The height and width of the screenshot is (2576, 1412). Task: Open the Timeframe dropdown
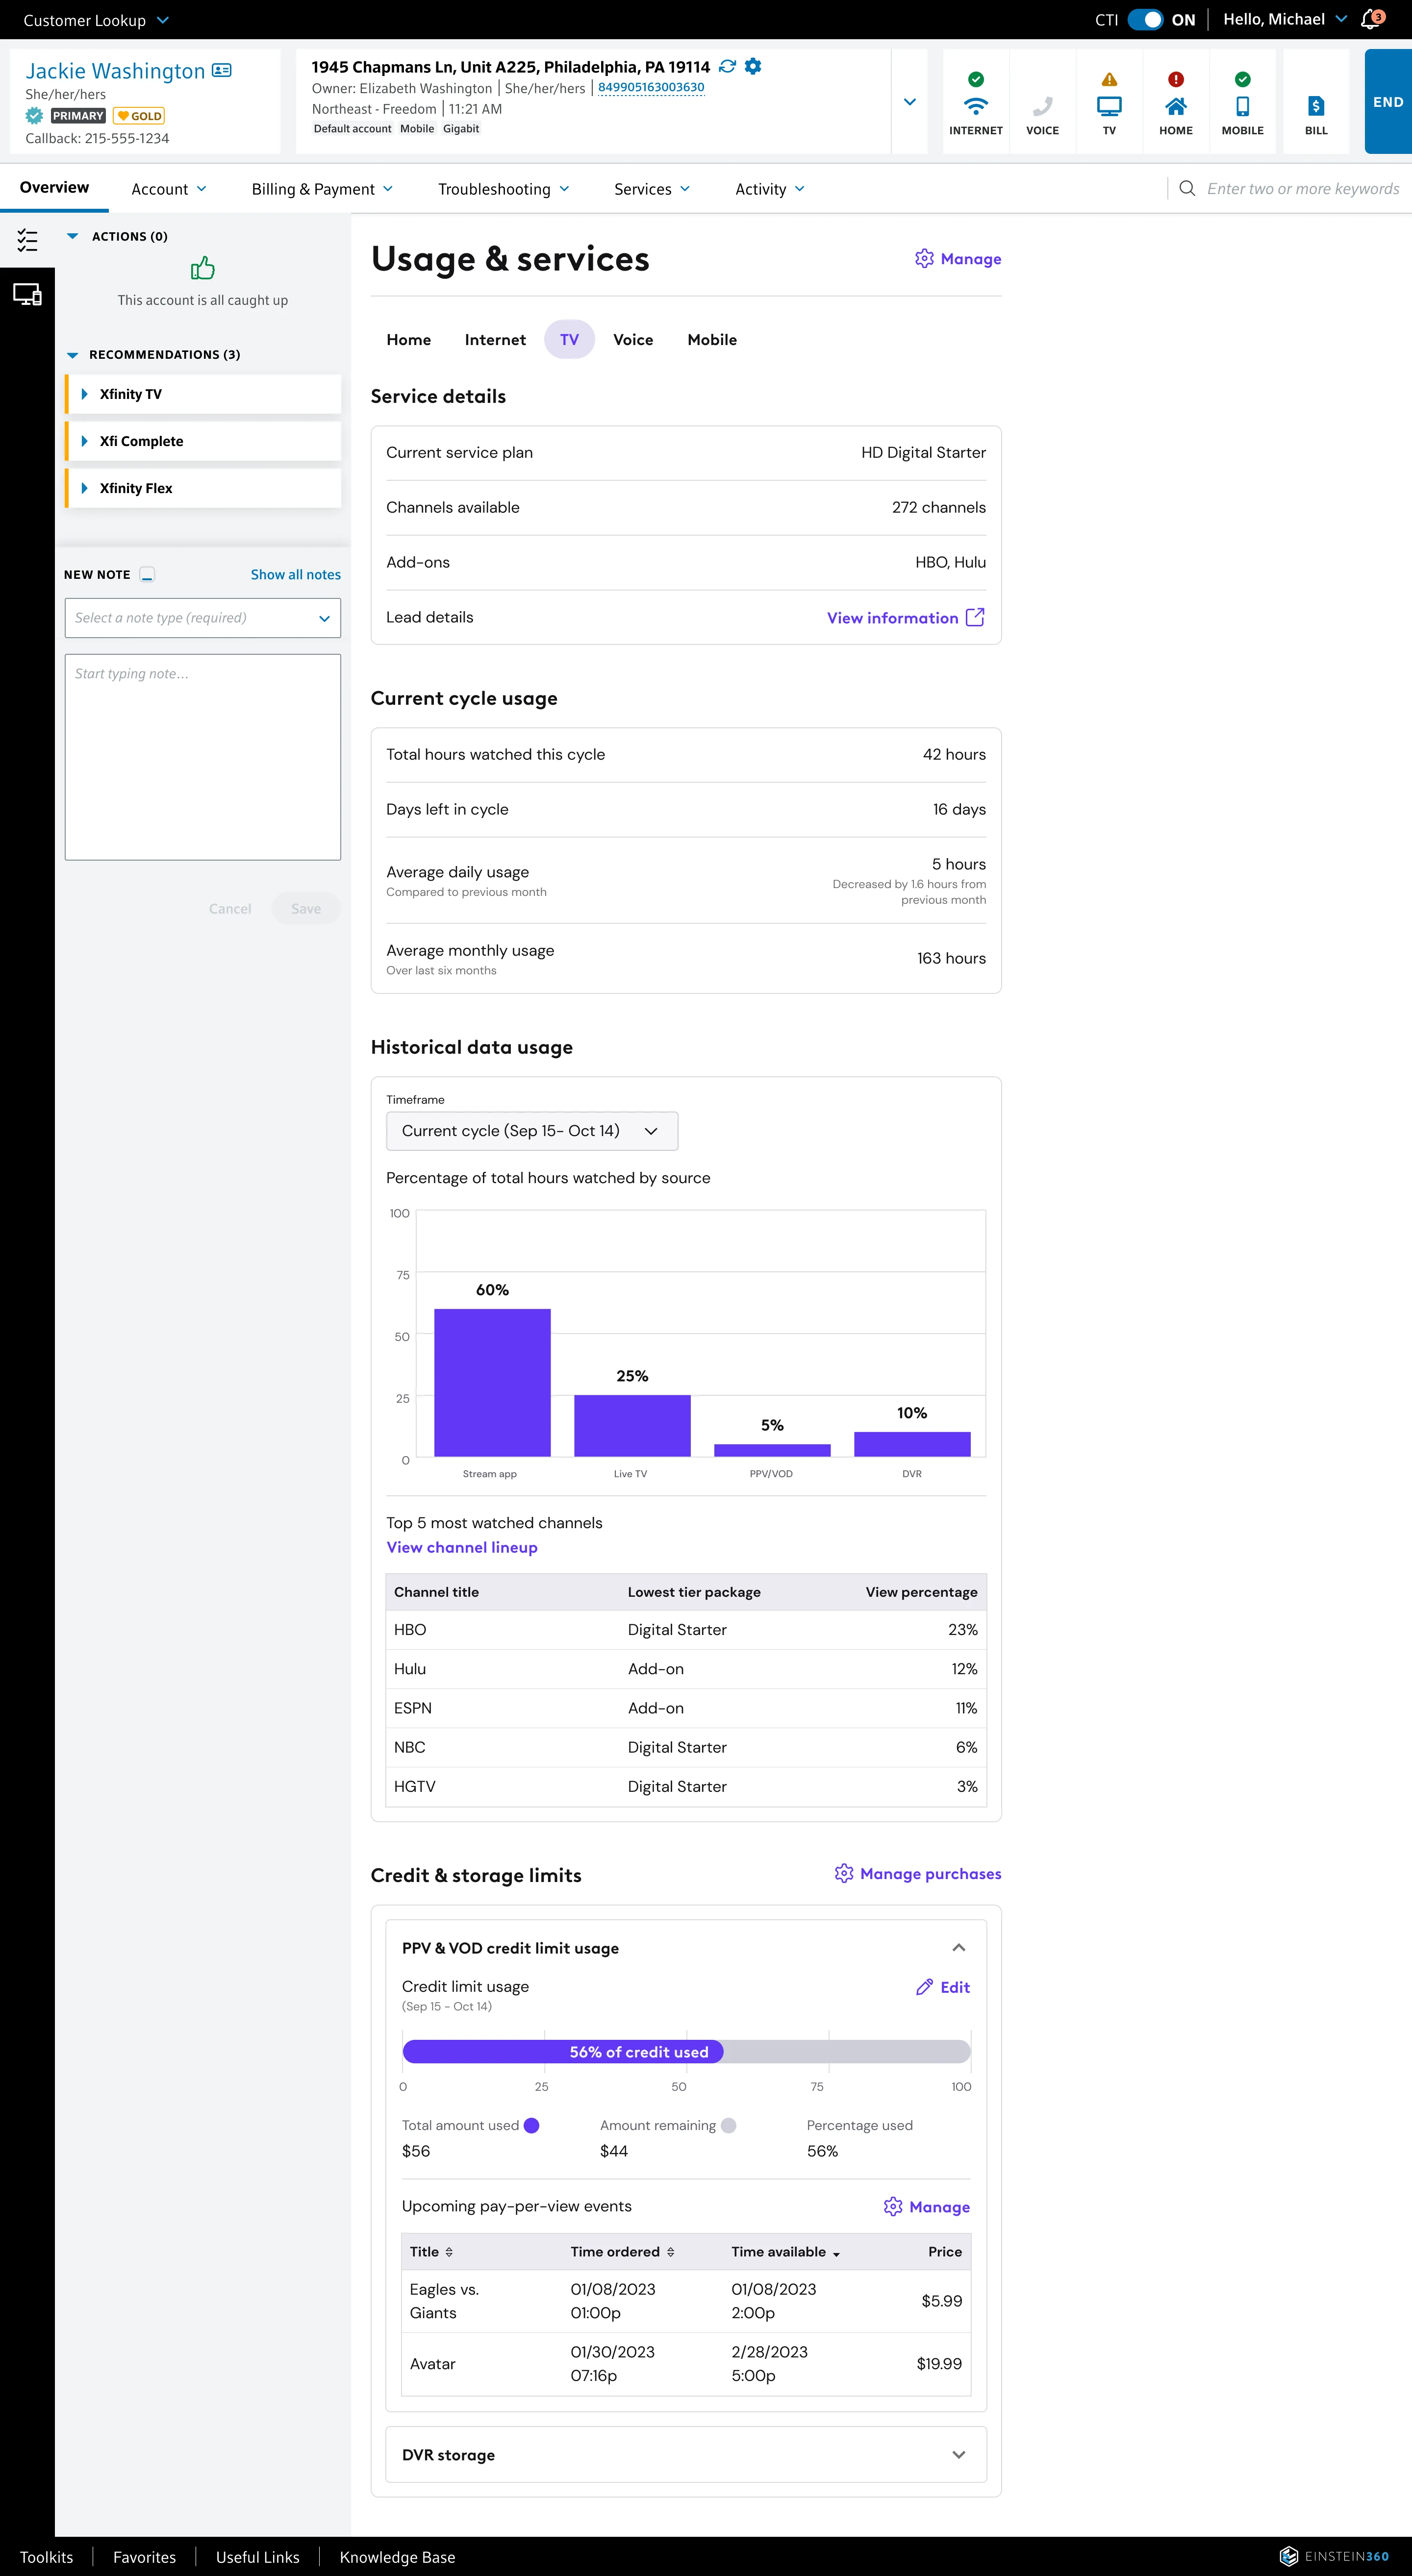(x=532, y=1131)
